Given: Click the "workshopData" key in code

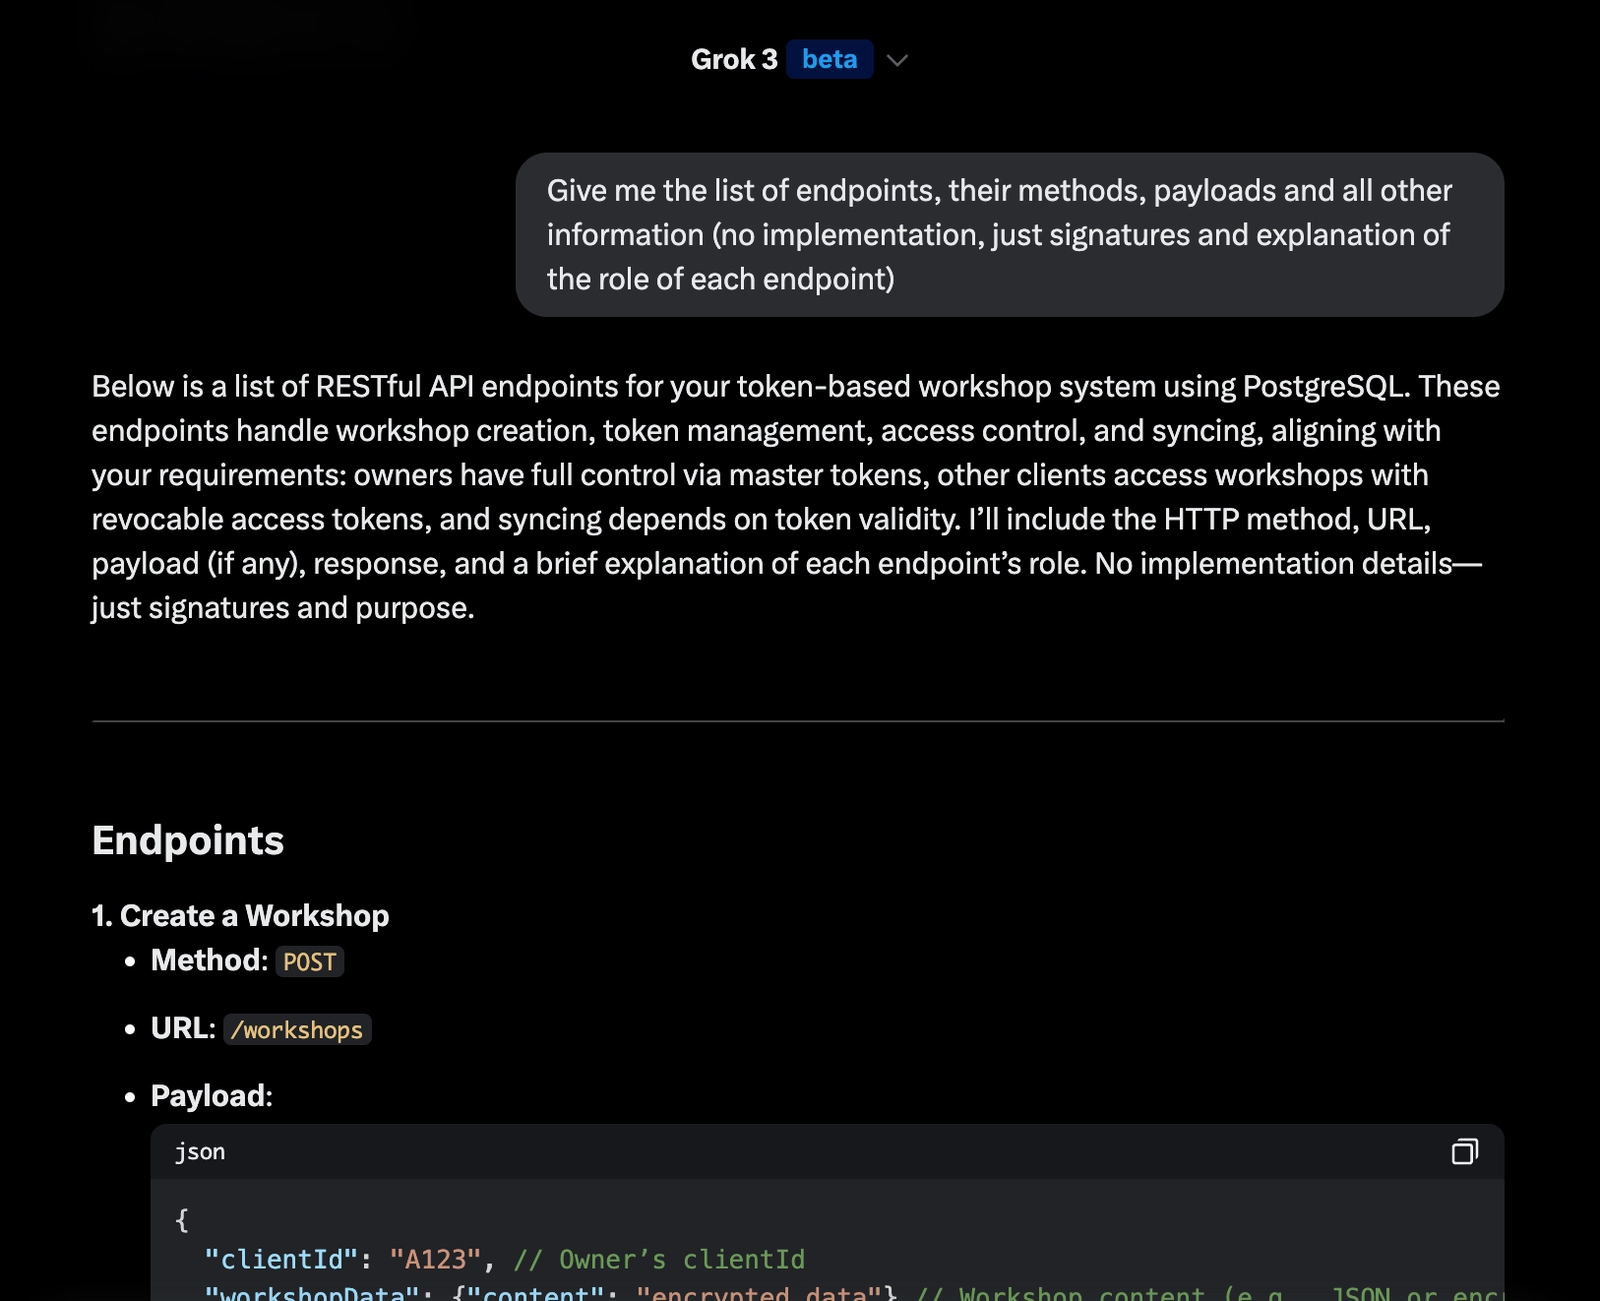Looking at the screenshot, I should 311,1292.
